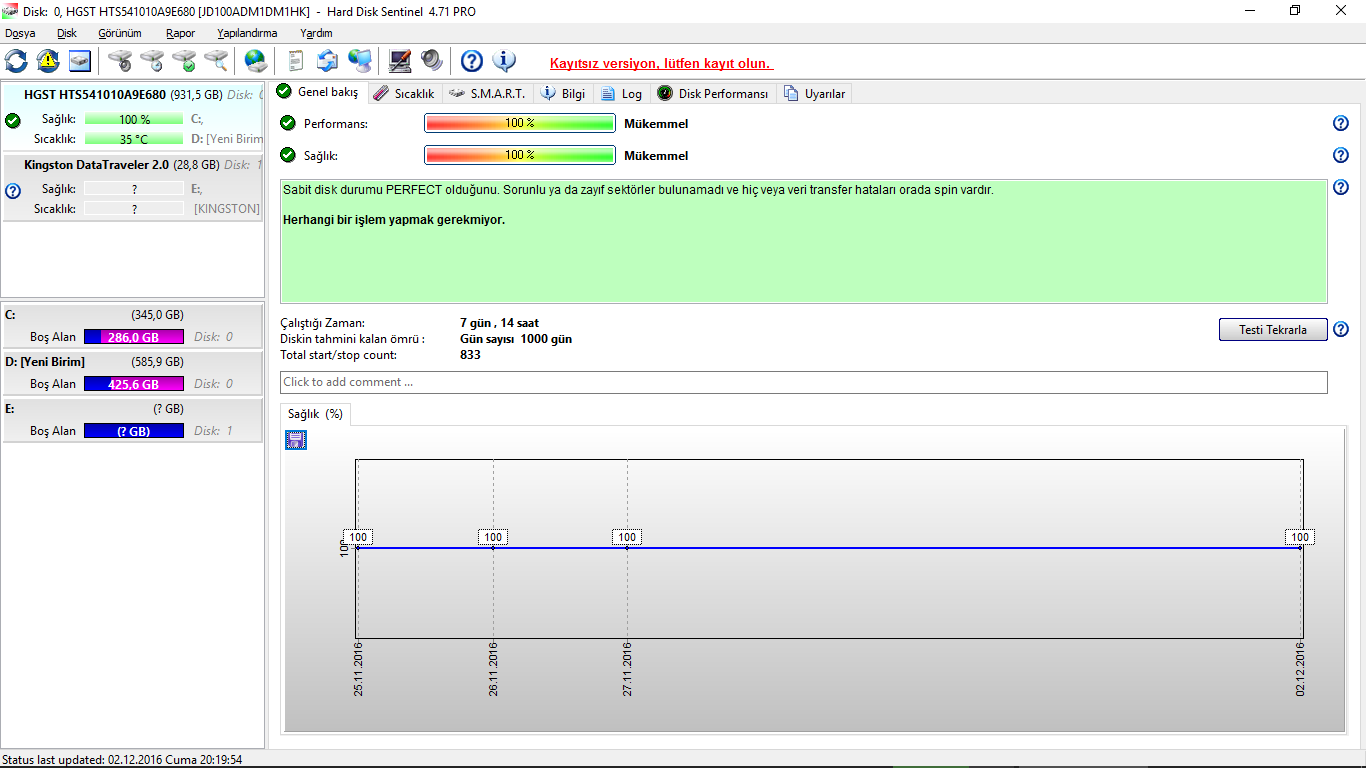Click the blue info About toolbar icon
Viewport: 1366px width, 768px height.
pos(504,61)
